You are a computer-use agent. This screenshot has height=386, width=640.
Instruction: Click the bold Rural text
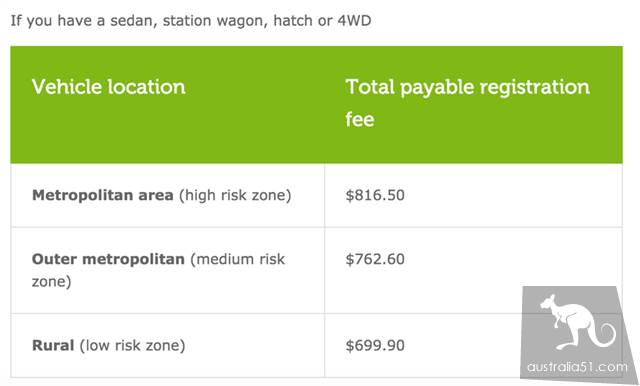click(53, 346)
